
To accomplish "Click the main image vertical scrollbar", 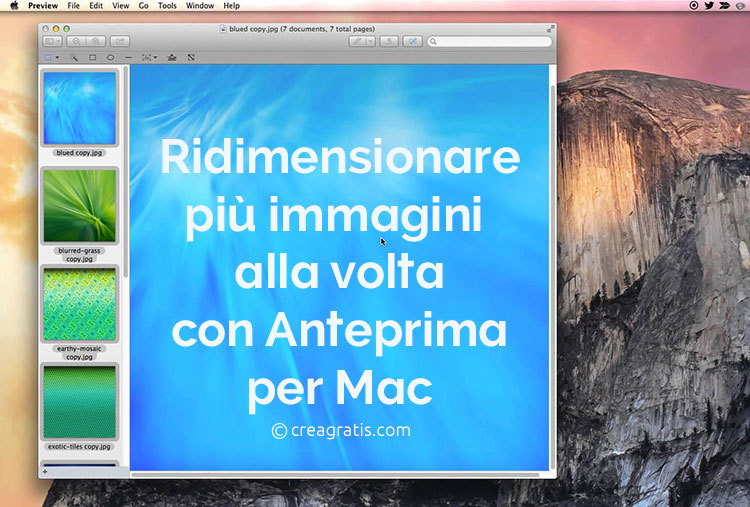I will [x=553, y=277].
